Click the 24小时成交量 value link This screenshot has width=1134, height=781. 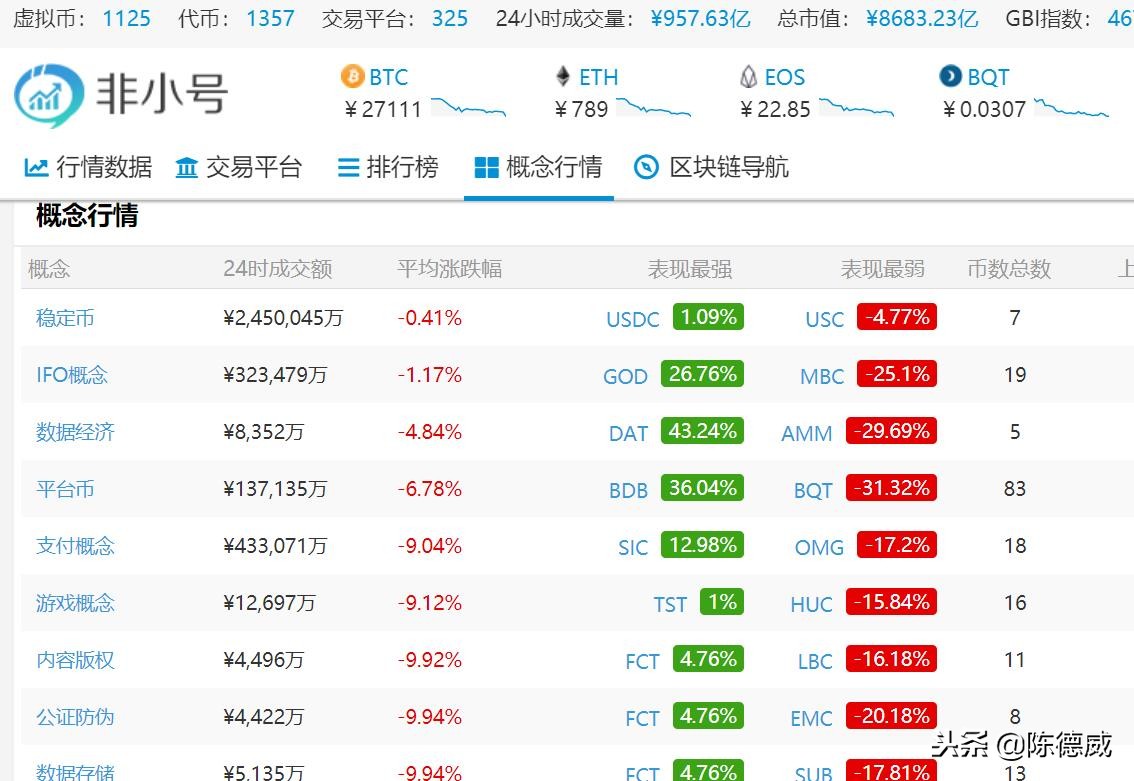point(700,18)
